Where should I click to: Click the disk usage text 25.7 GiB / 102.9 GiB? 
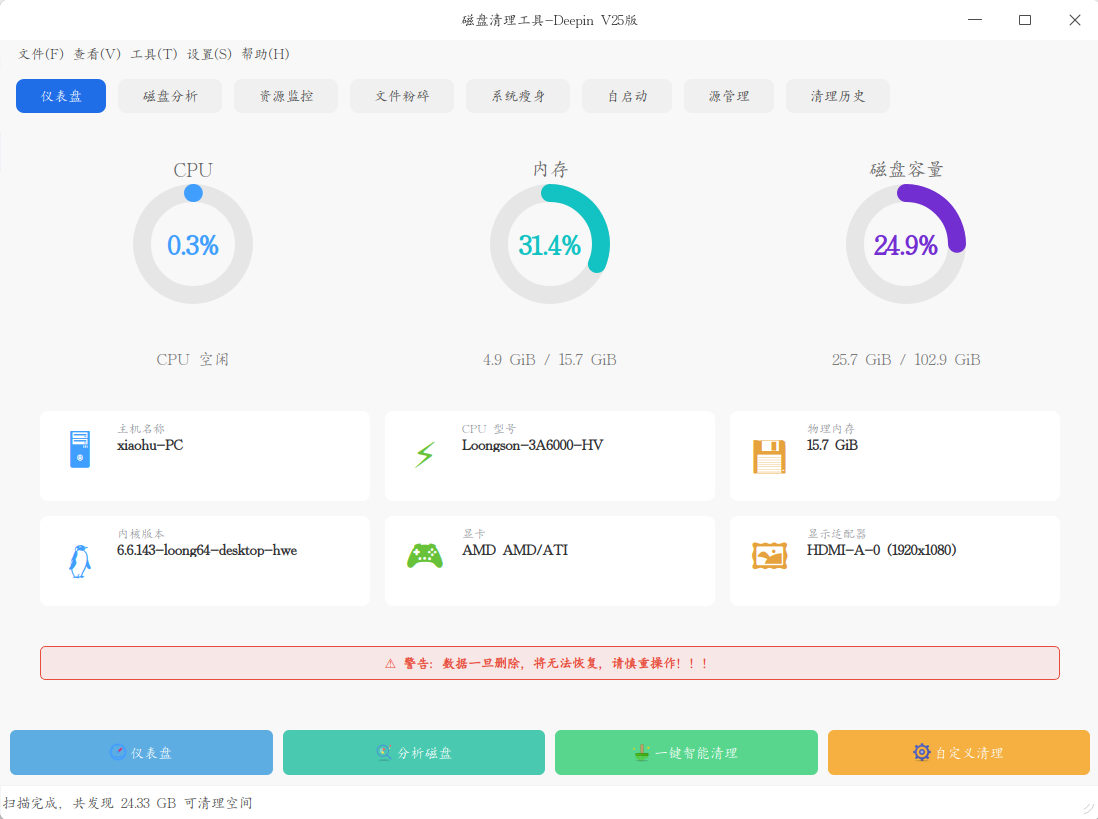click(x=906, y=360)
